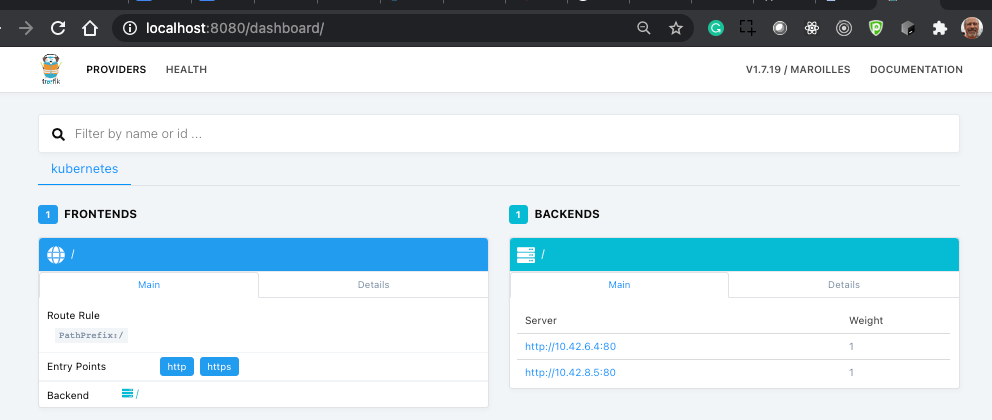Click the Route Rule label
Screen dimensions: 992x420
click(73, 316)
